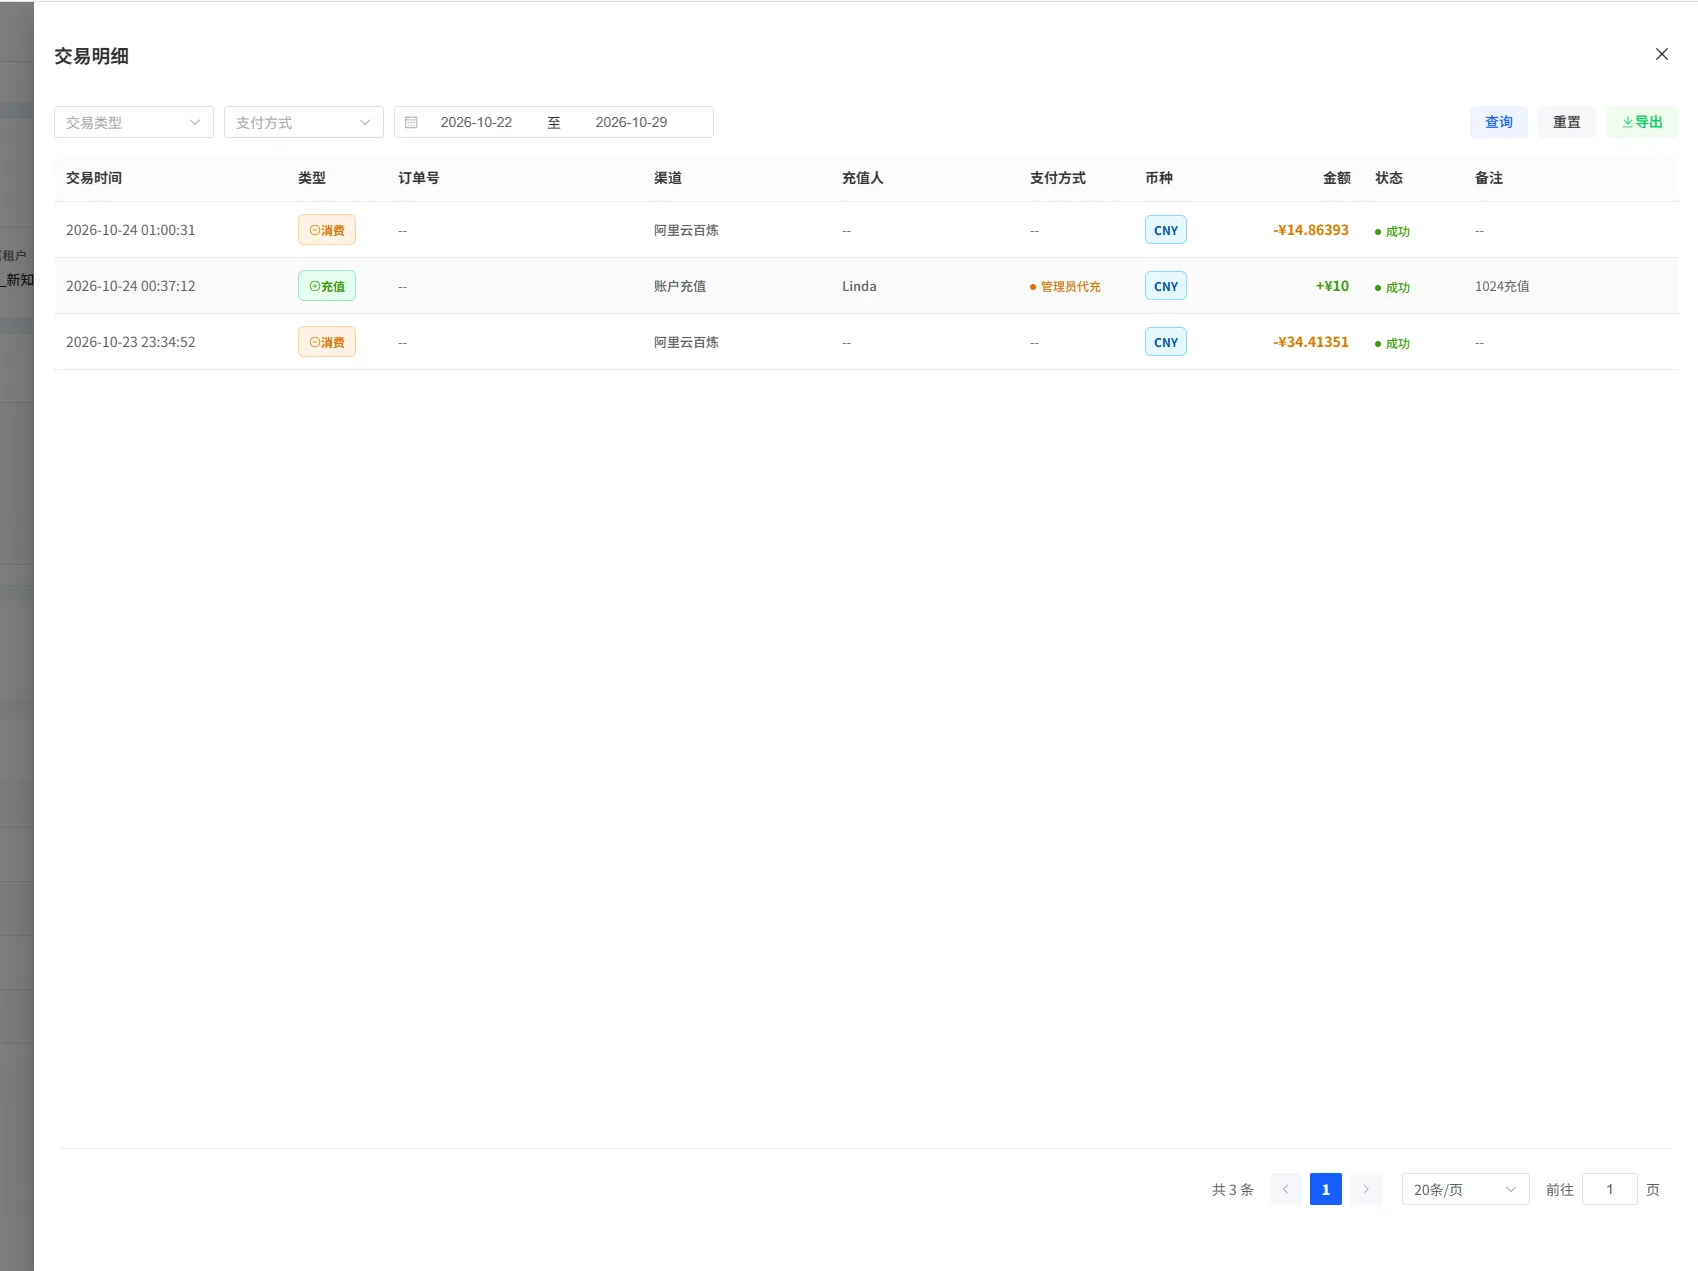Select the end date field 2026-10-29
Screen dimensions: 1698x1271
pyautogui.click(x=631, y=122)
